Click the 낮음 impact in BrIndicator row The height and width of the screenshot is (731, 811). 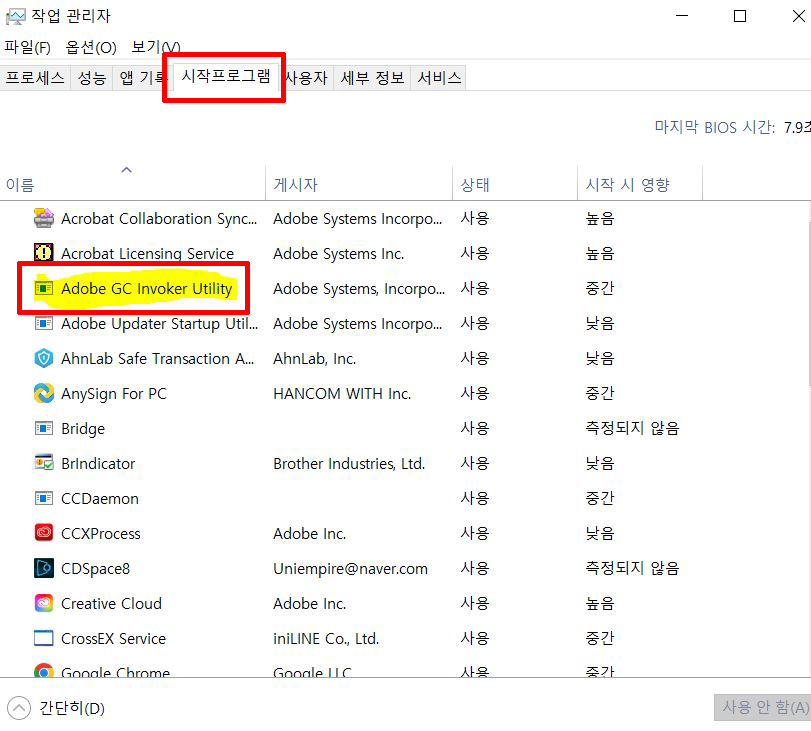pos(600,463)
